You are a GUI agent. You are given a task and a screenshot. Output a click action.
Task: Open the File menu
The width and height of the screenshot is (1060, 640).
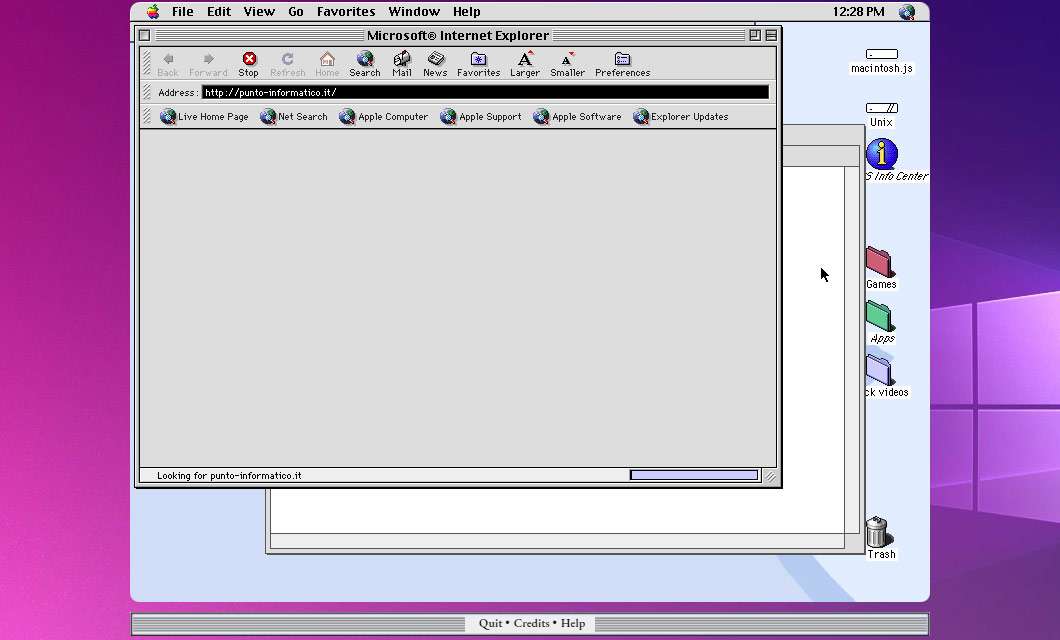click(x=183, y=11)
